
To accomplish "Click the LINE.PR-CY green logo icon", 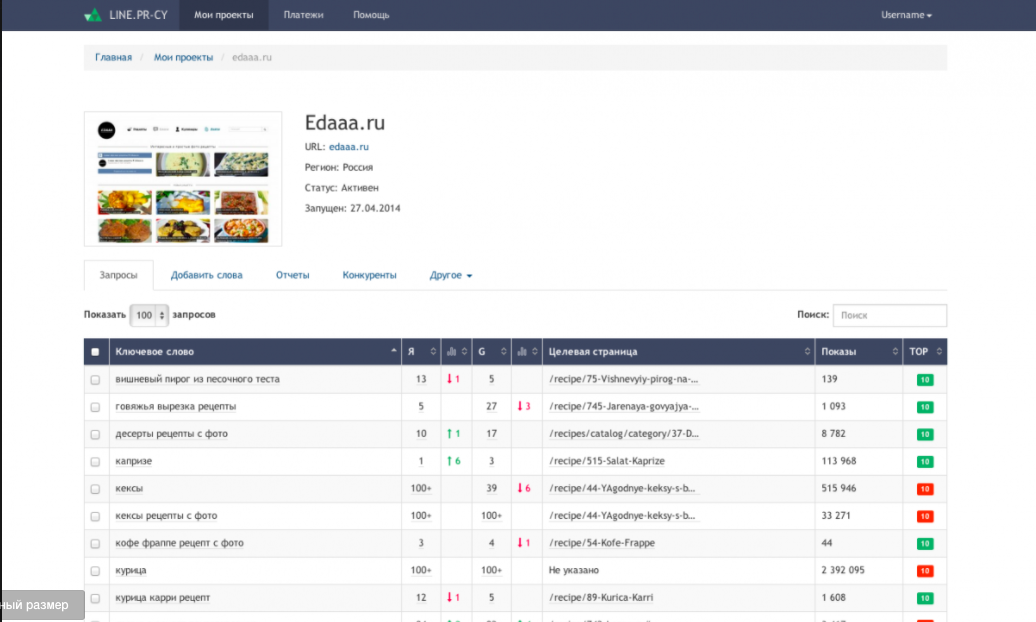I will point(92,15).
